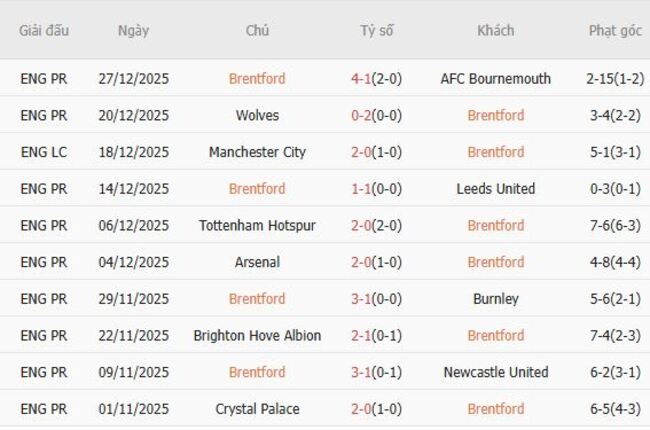
Task: Open the 0-2 Wolves match score
Action: click(x=363, y=116)
